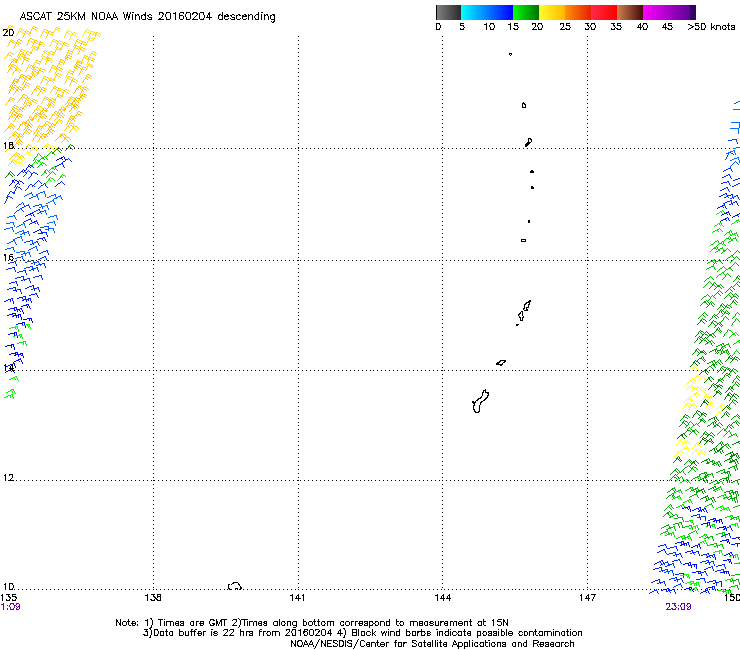Click the latitude label "12"

coord(8,478)
